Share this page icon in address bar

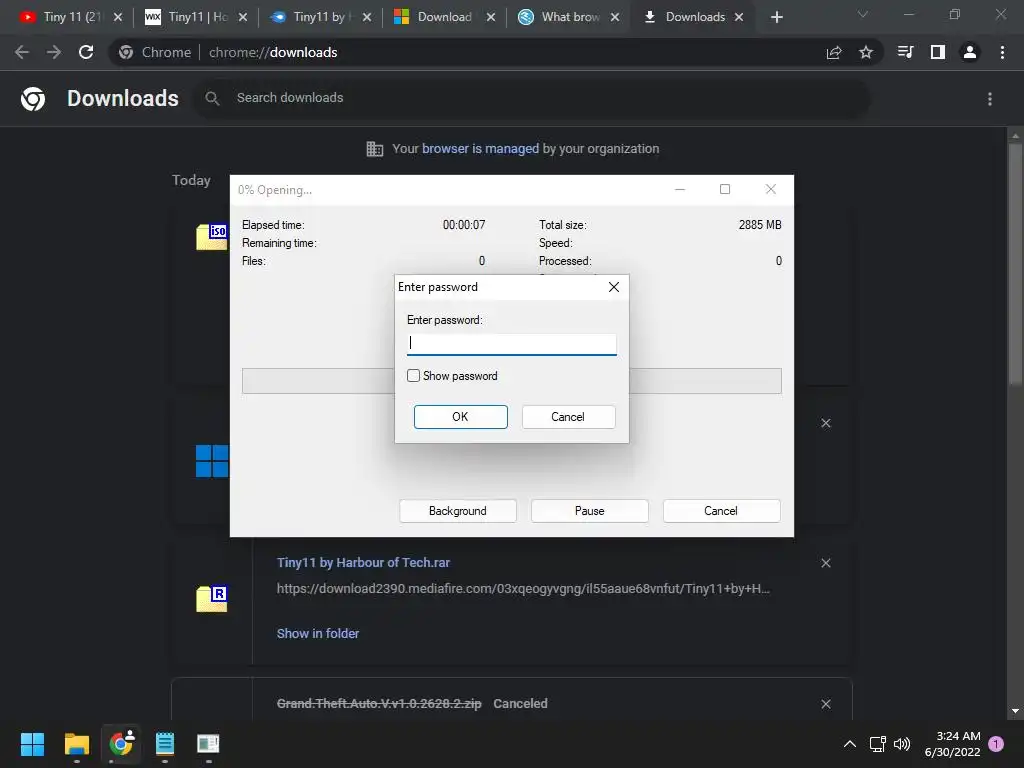pos(834,52)
